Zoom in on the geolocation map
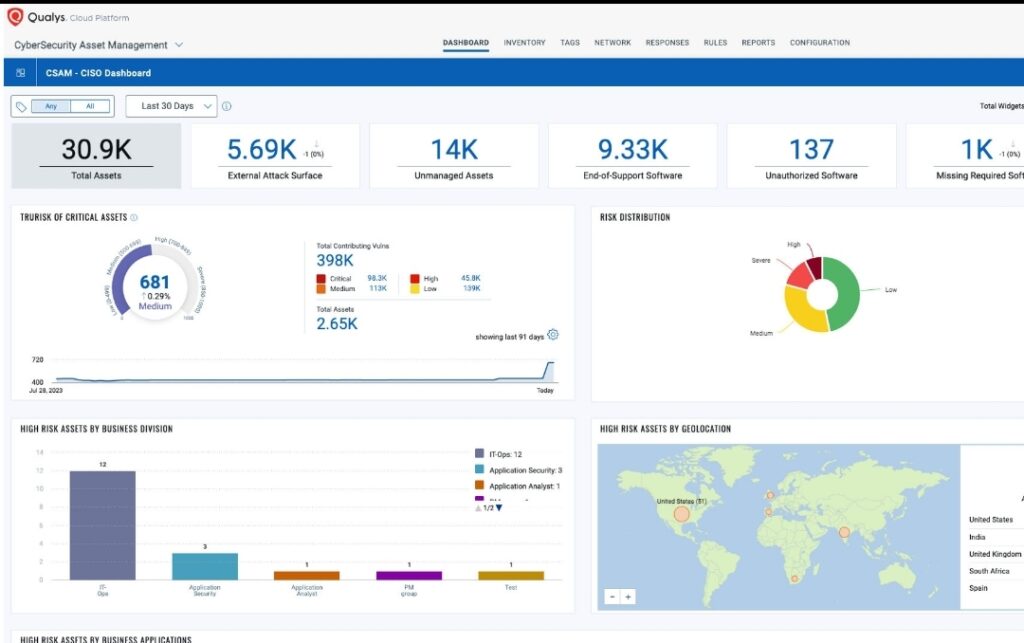This screenshot has width=1024, height=643. [x=628, y=597]
